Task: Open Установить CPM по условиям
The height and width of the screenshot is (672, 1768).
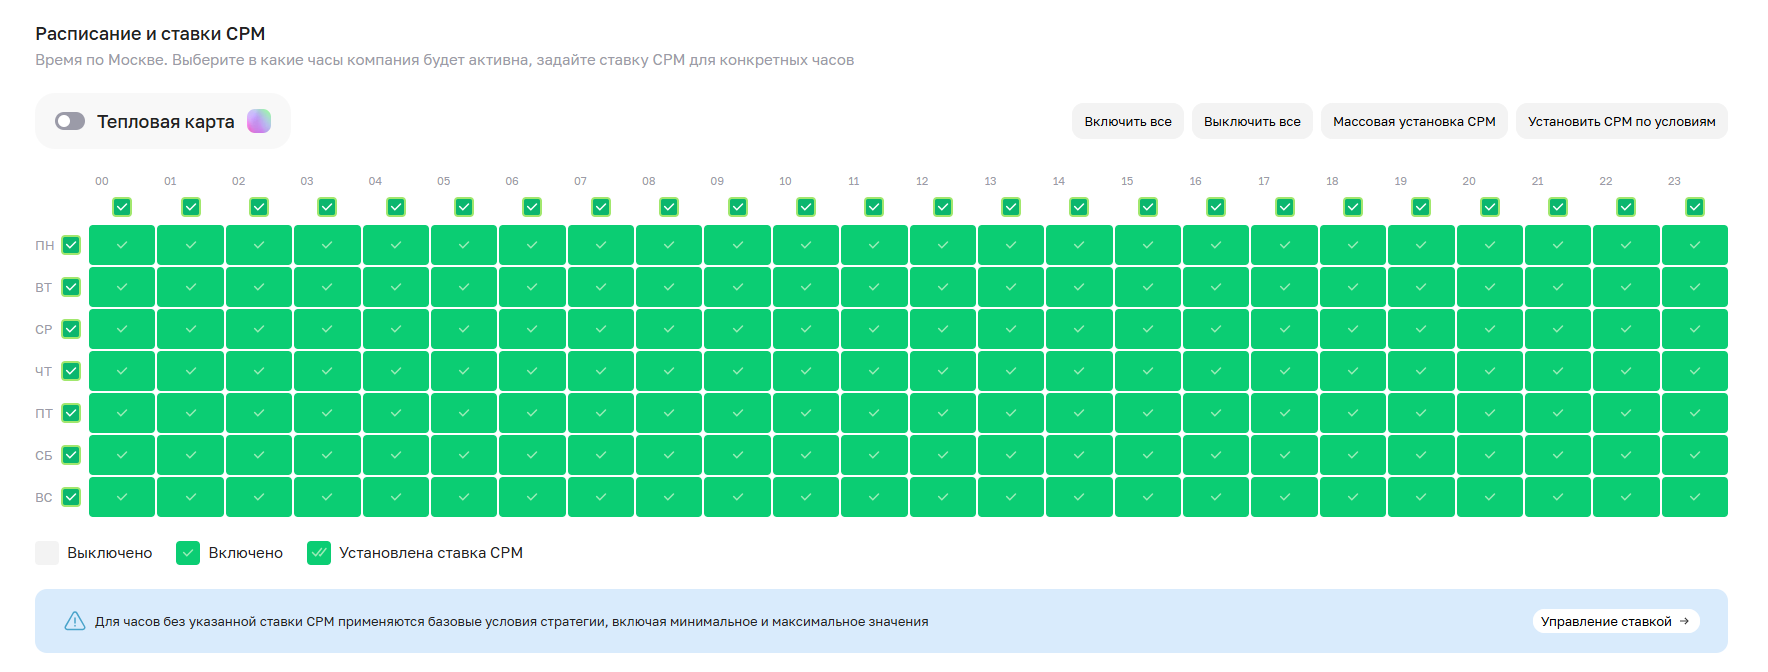Action: (x=1621, y=121)
